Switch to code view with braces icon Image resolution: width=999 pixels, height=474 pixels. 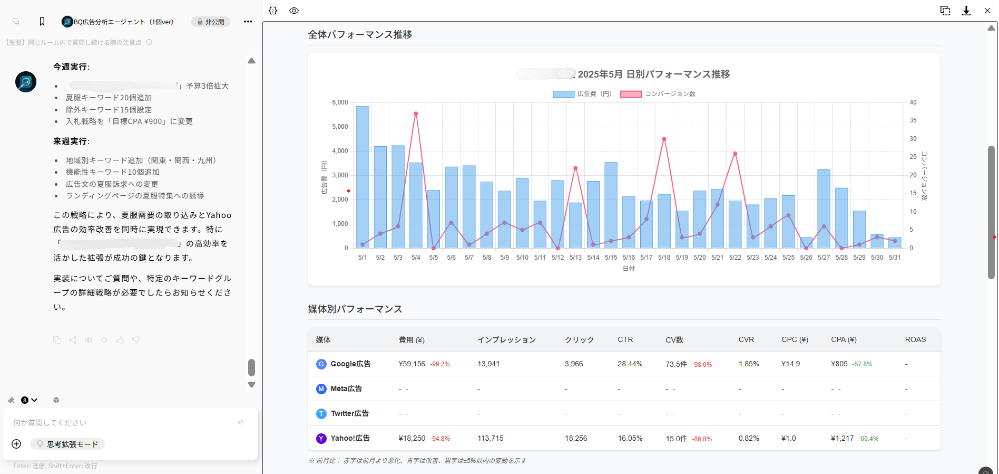(x=273, y=10)
